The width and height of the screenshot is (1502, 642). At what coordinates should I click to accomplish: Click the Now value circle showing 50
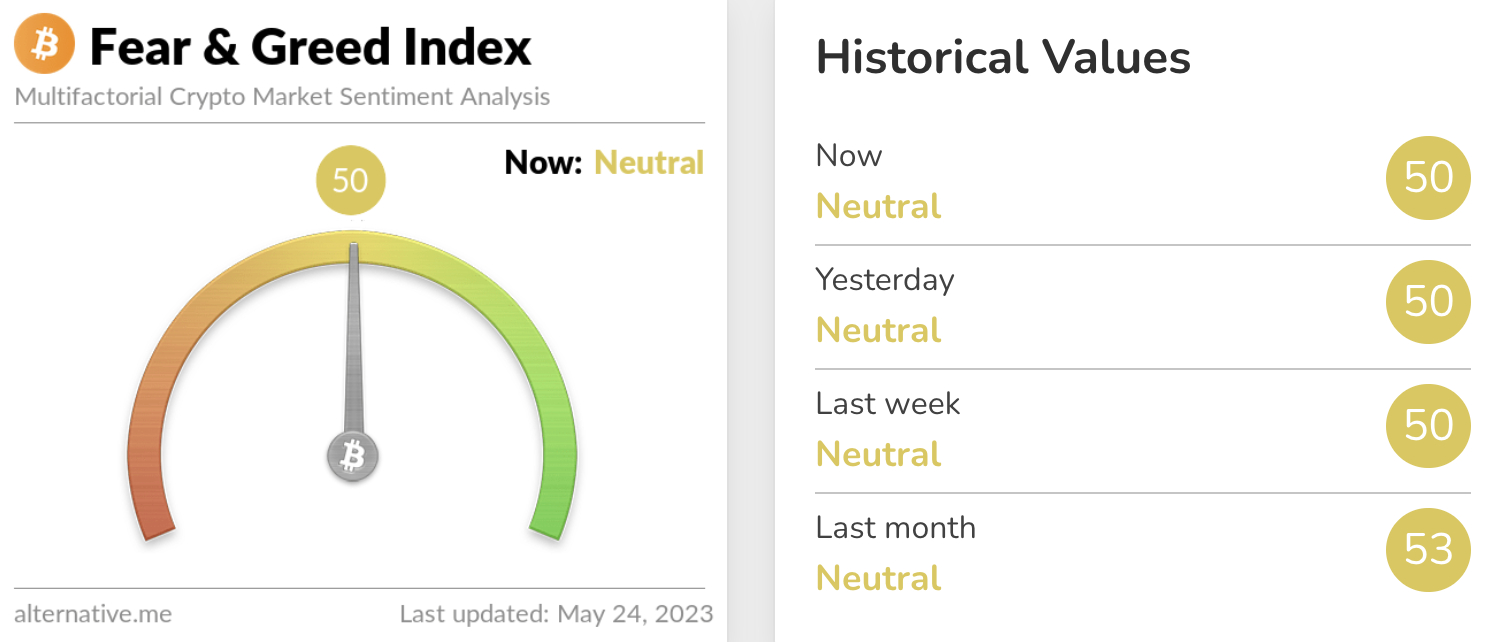[x=1428, y=178]
